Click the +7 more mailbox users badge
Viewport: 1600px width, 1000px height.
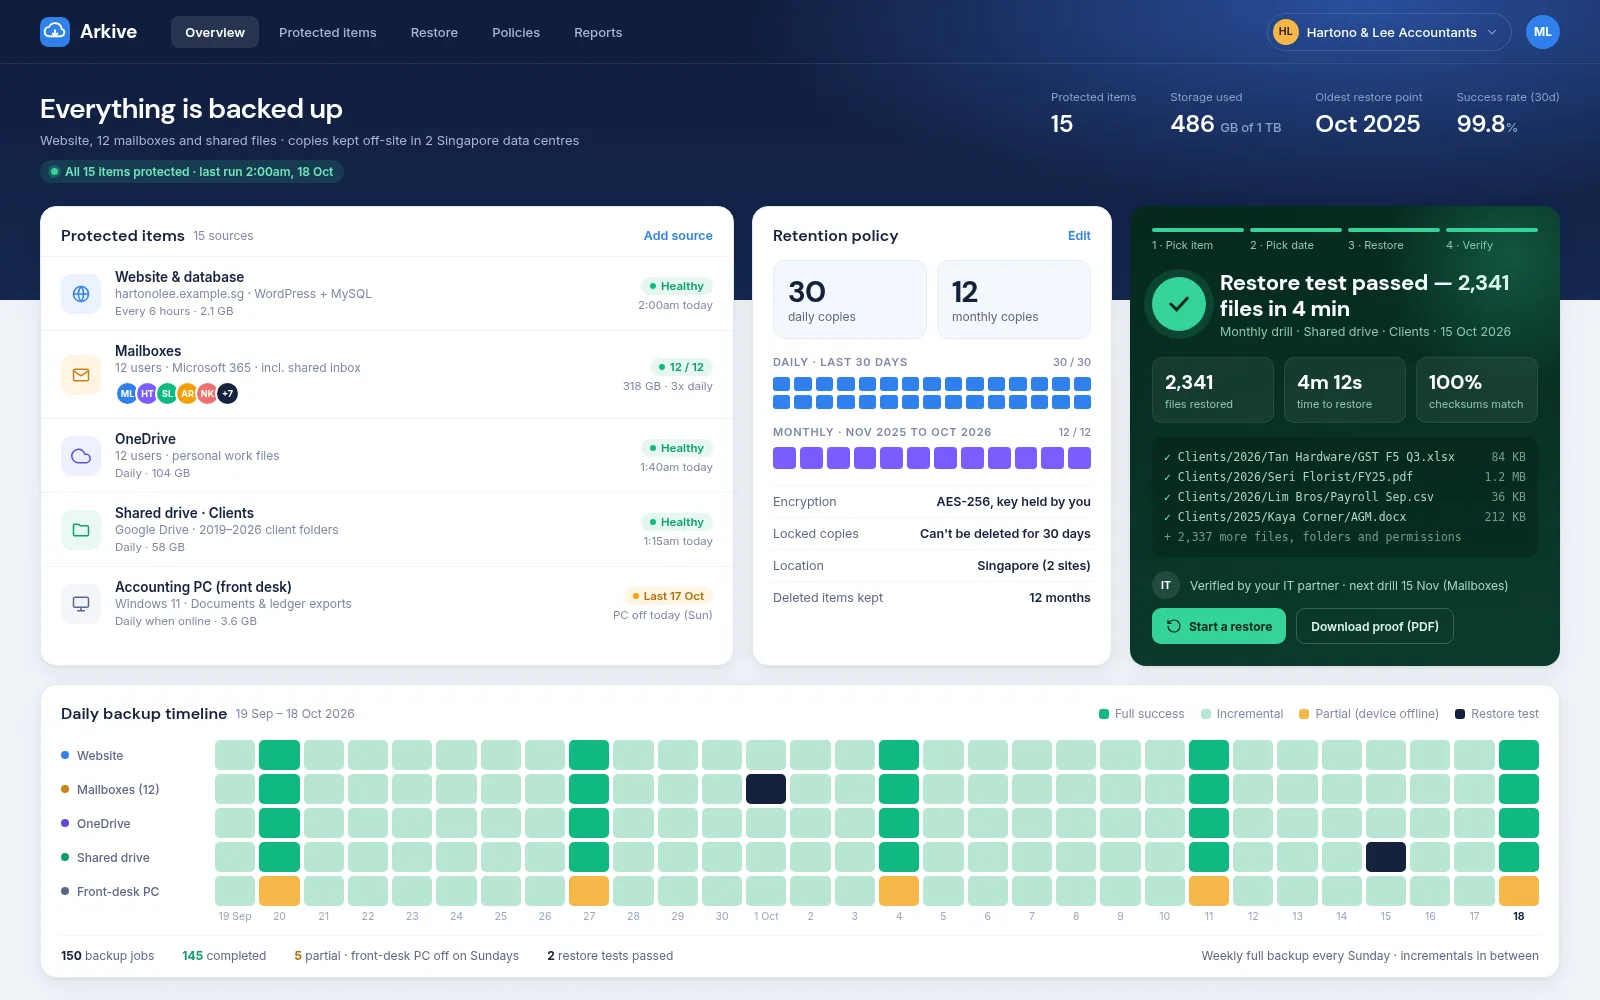[228, 394]
